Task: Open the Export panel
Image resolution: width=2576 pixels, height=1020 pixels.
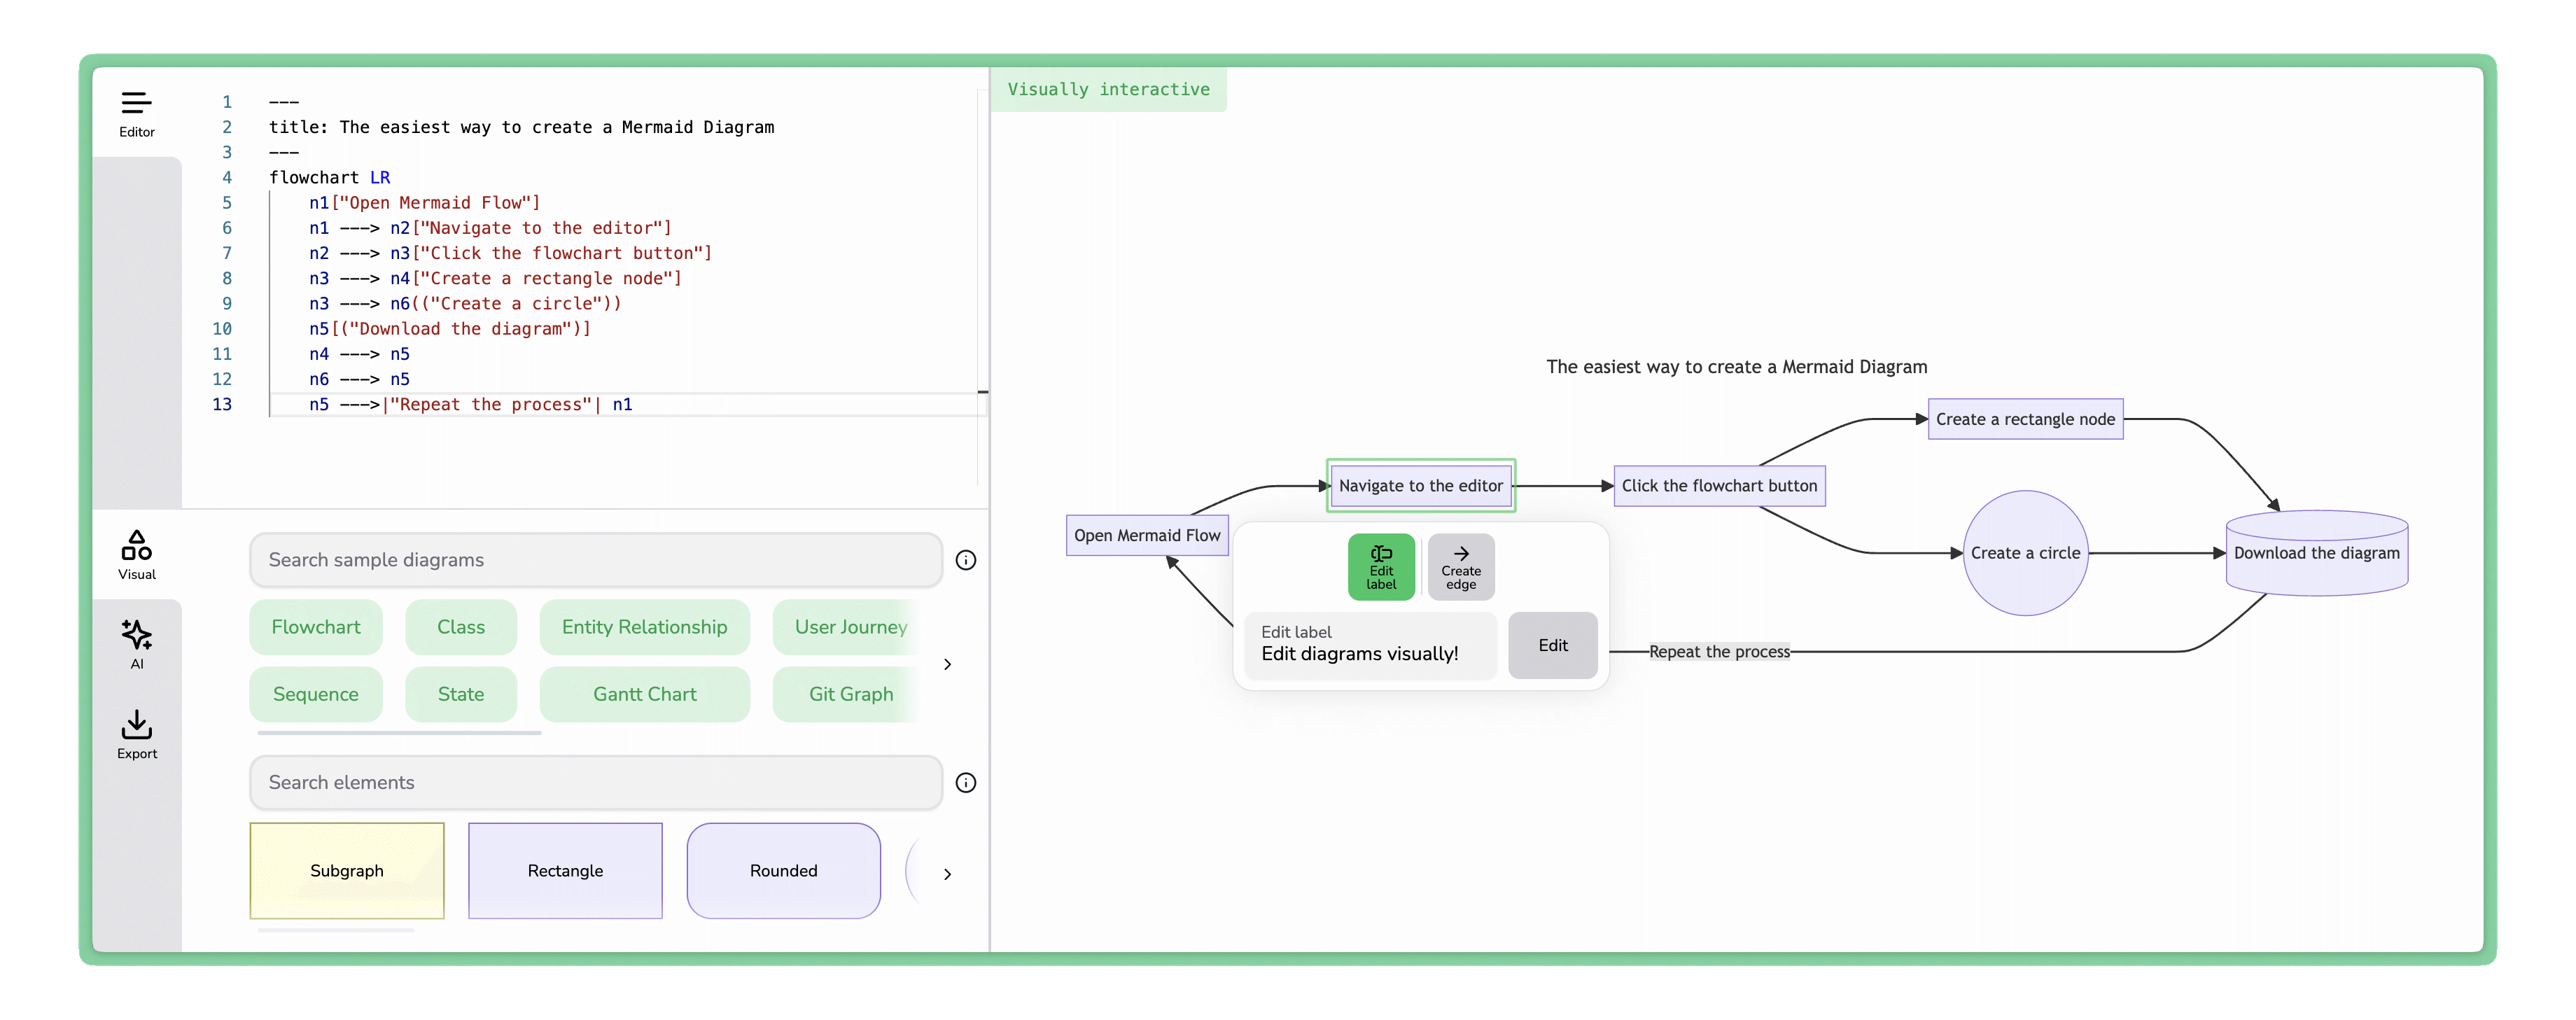Action: (136, 733)
